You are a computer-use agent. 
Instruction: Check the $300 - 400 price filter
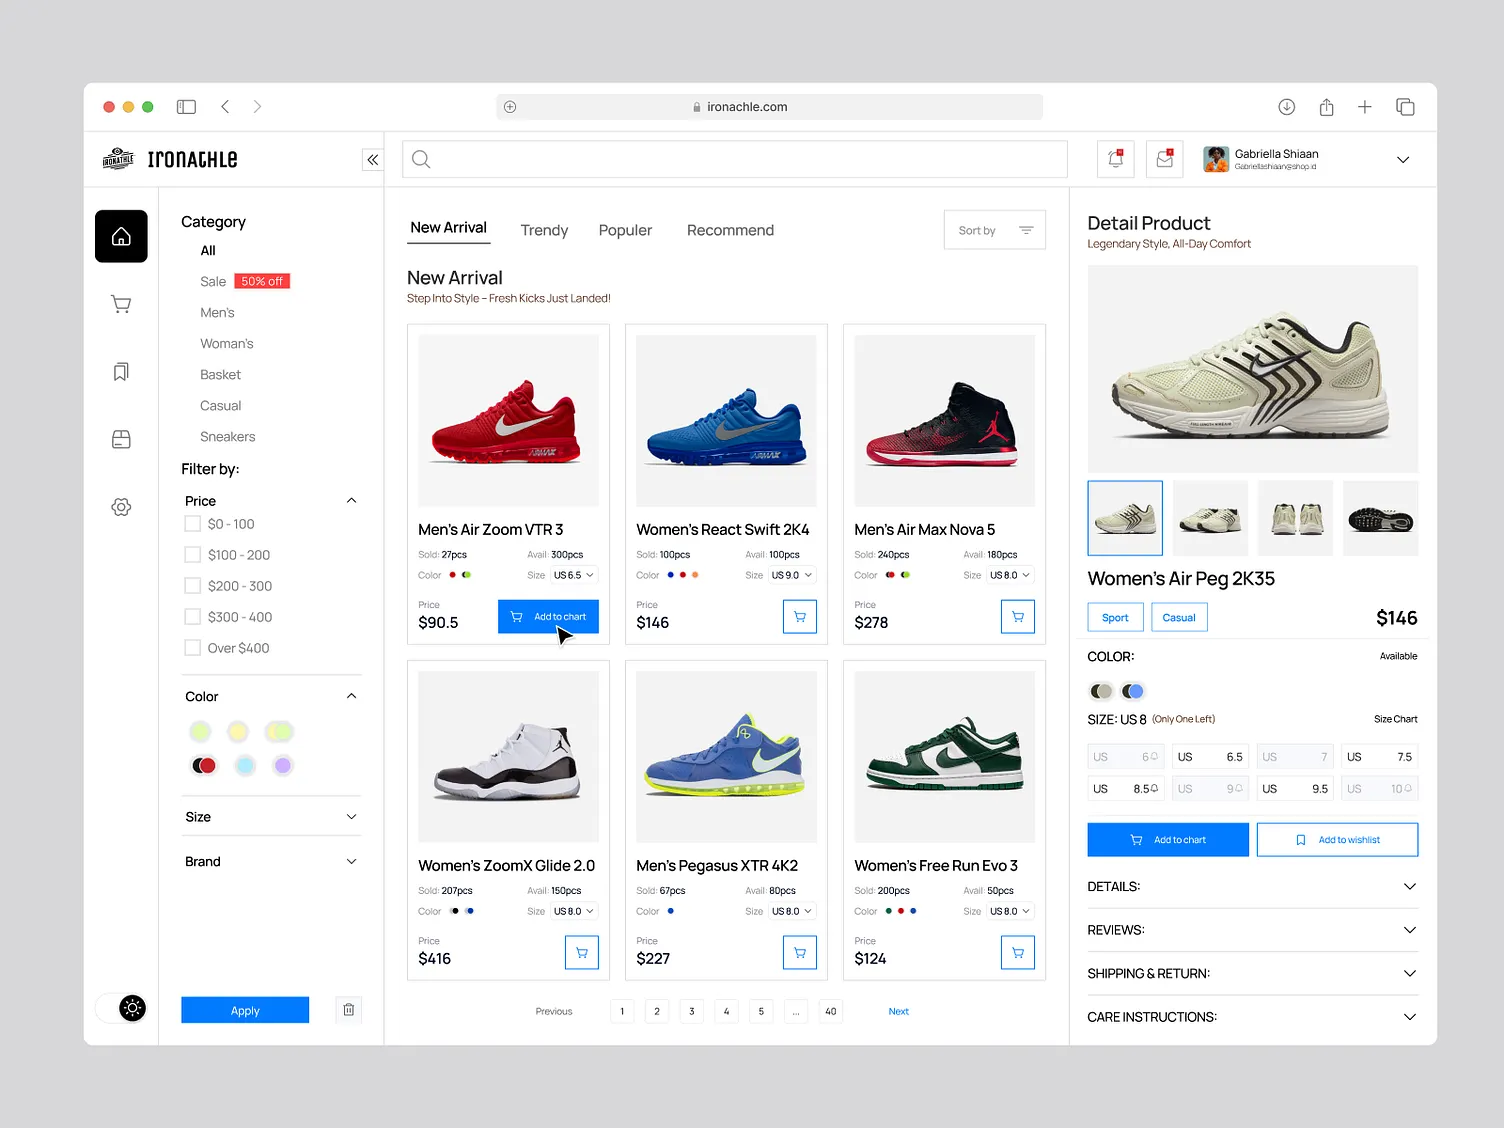point(193,617)
